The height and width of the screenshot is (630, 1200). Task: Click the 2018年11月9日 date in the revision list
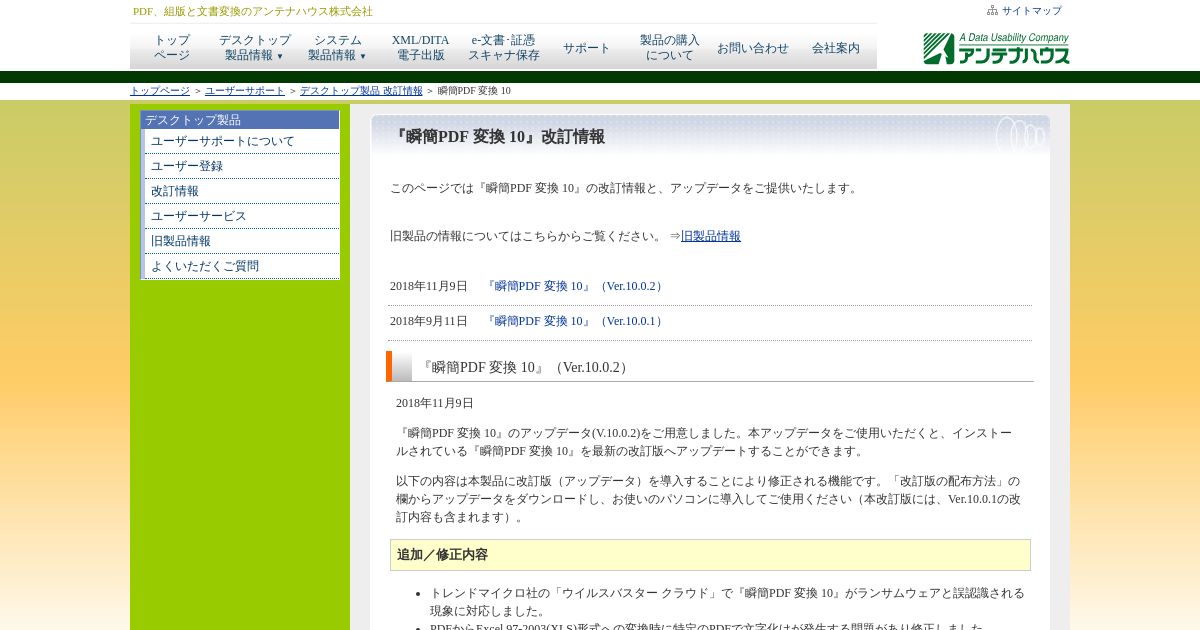pos(429,286)
